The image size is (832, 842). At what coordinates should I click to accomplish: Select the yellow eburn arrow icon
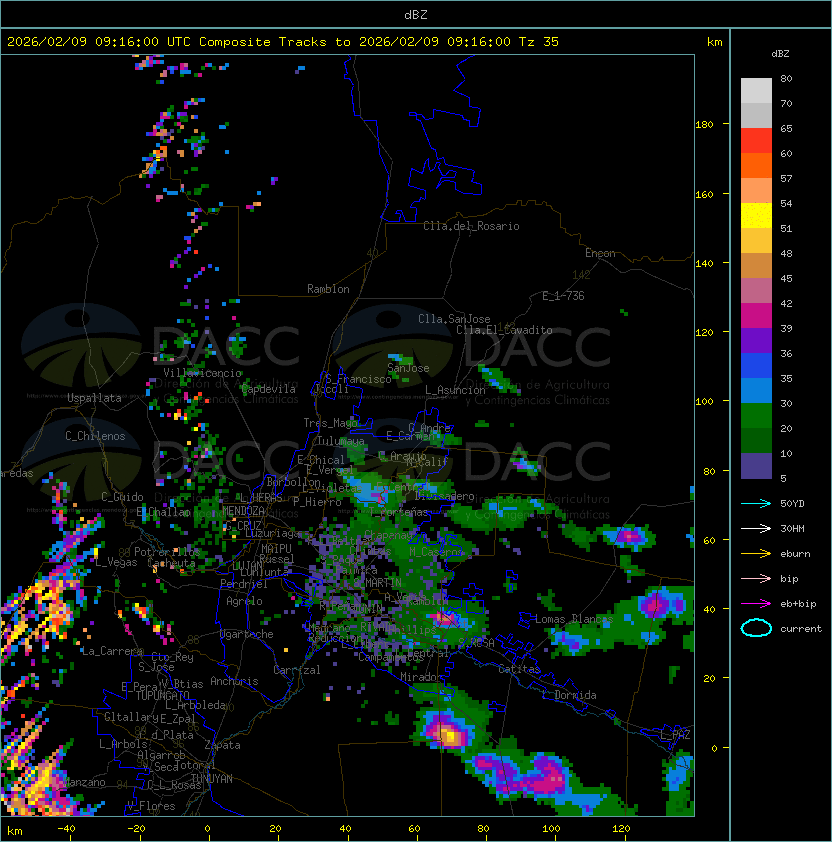[x=756, y=553]
